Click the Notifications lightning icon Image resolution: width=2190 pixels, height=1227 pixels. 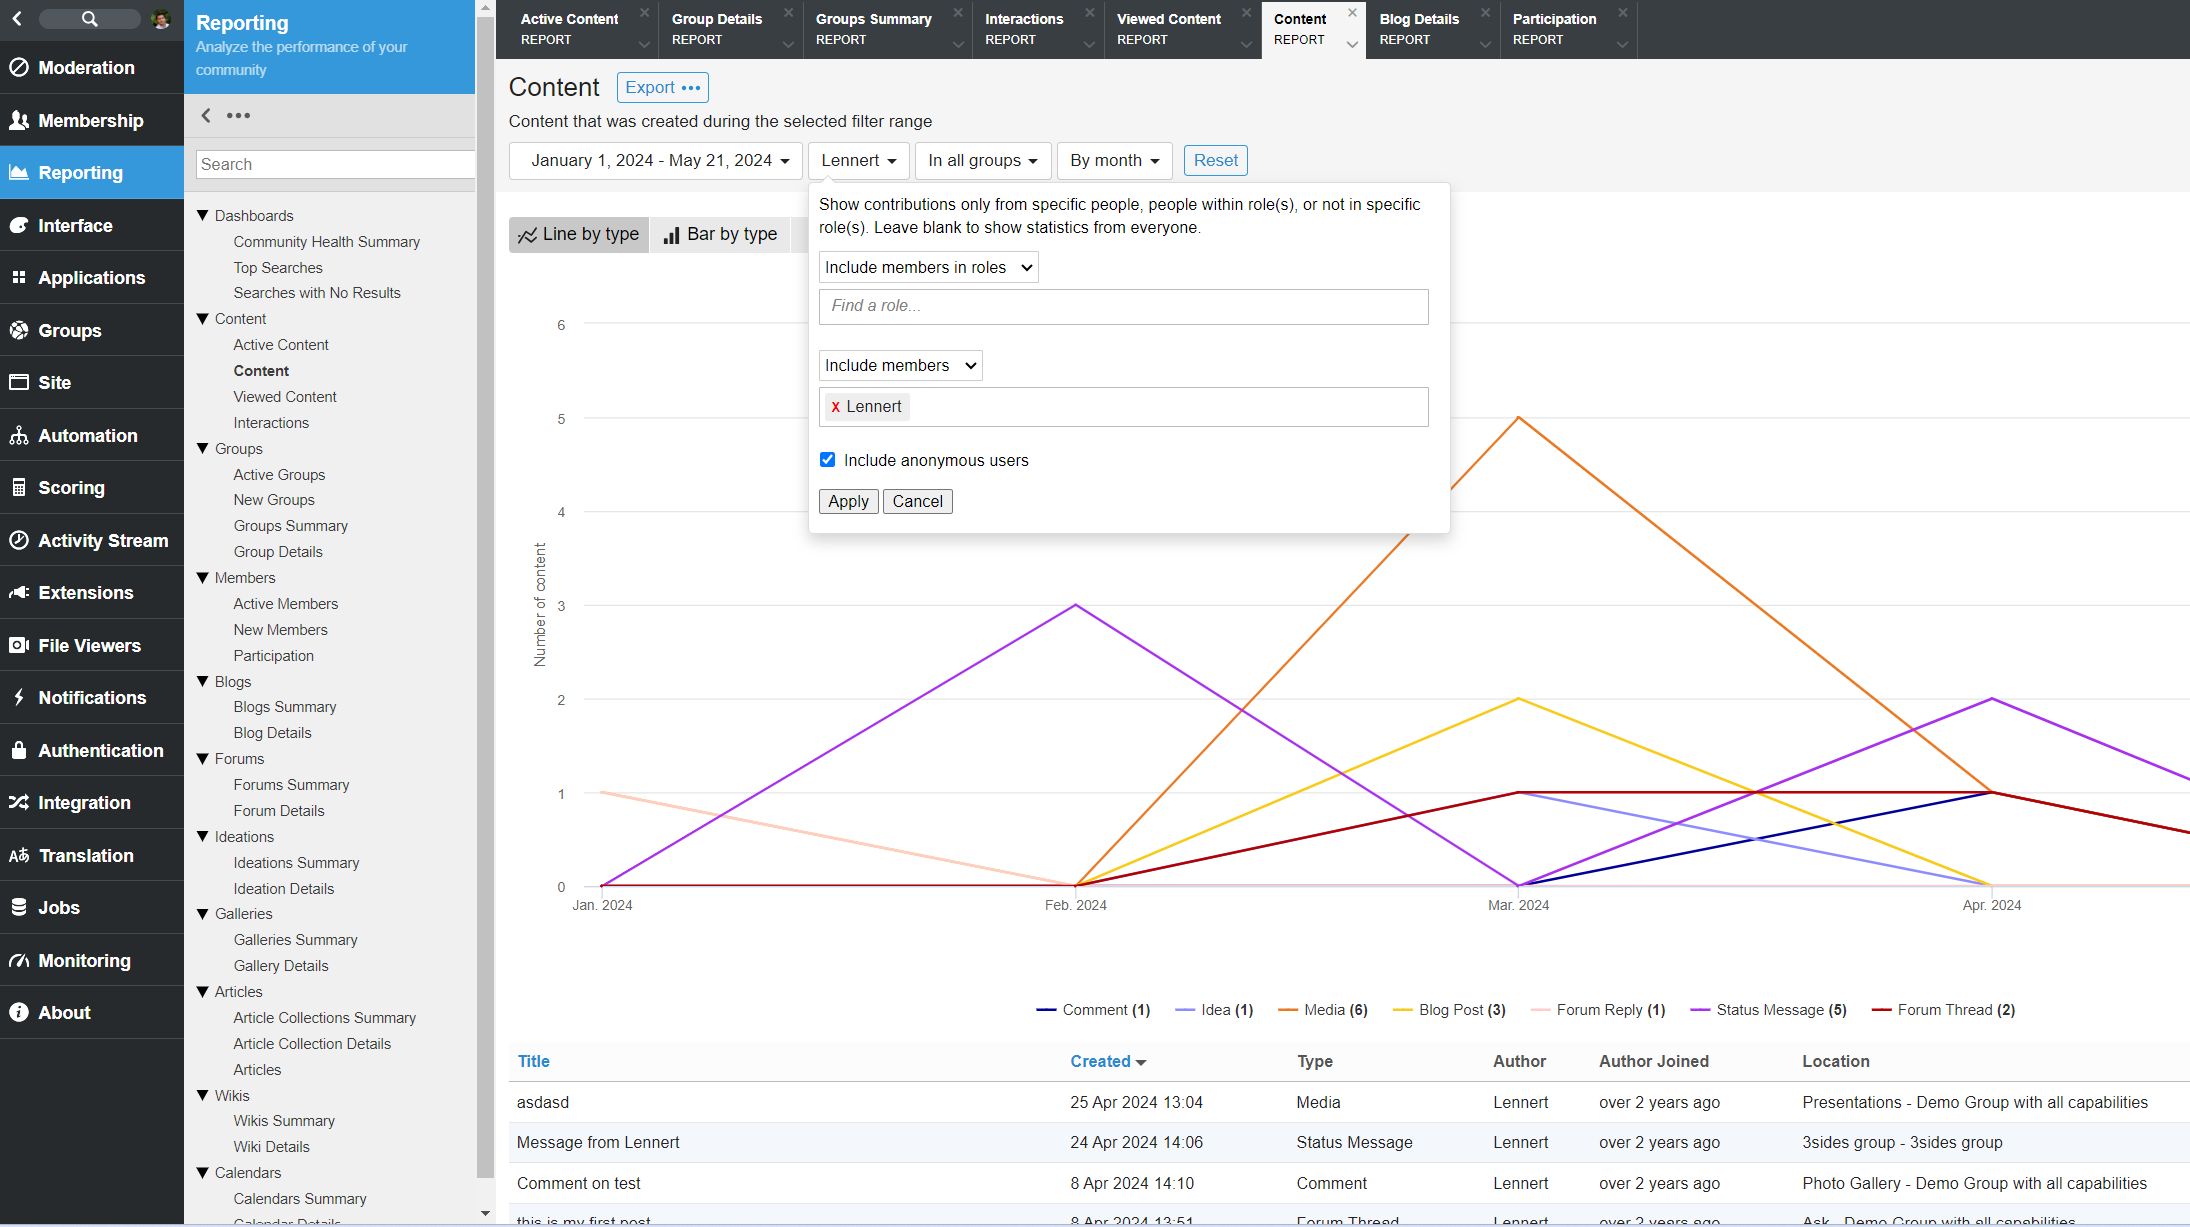coord(19,697)
